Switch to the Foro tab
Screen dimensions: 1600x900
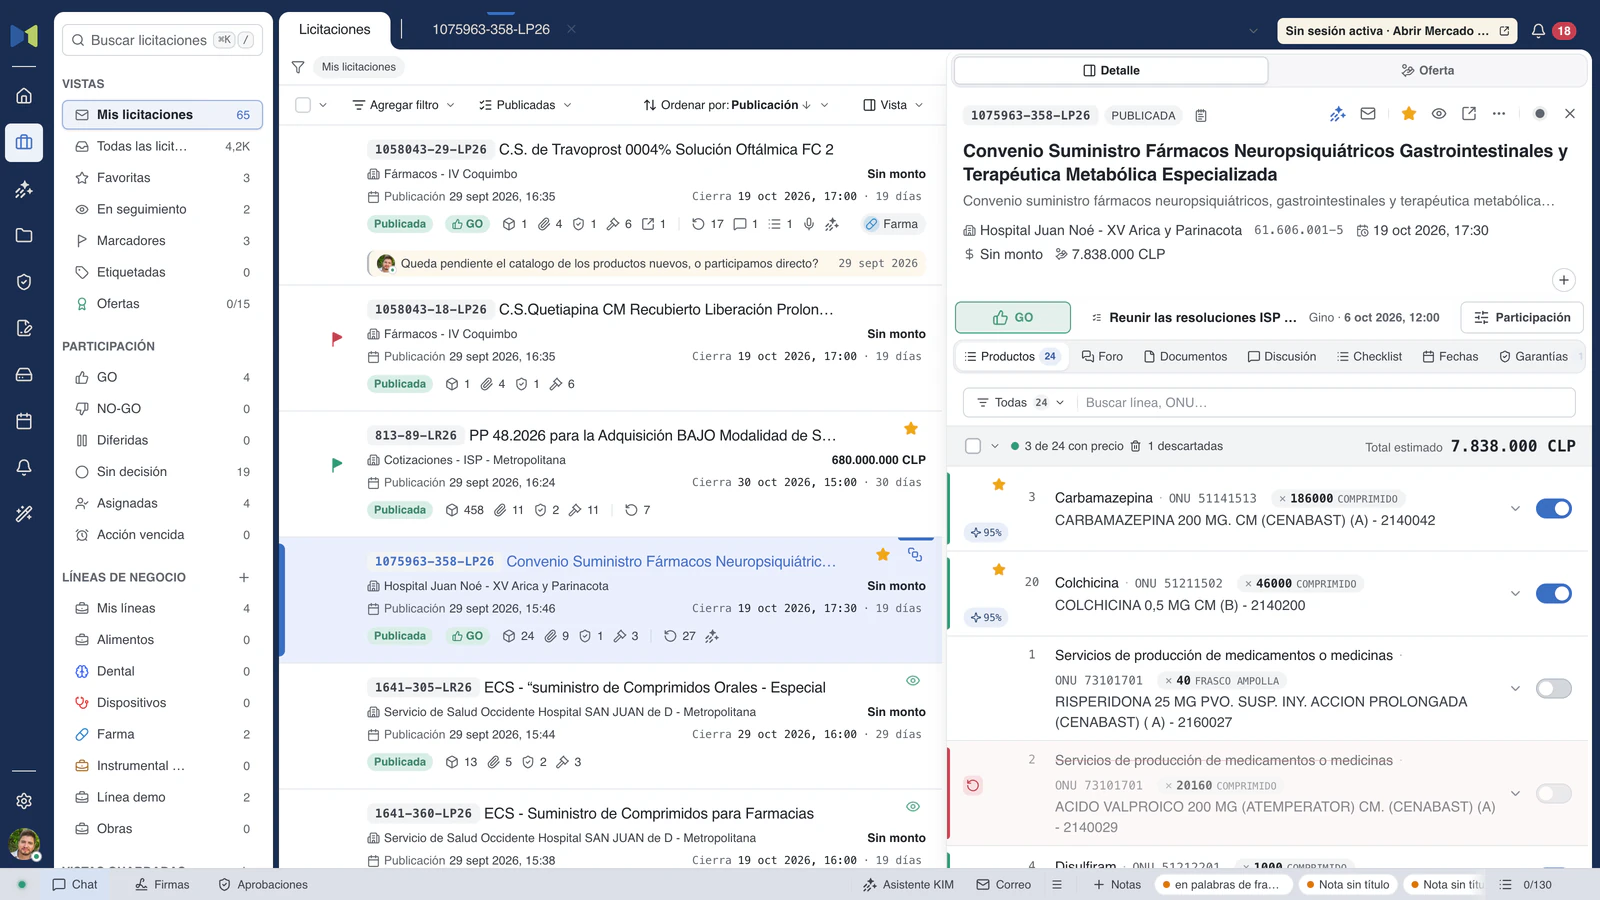point(1102,356)
